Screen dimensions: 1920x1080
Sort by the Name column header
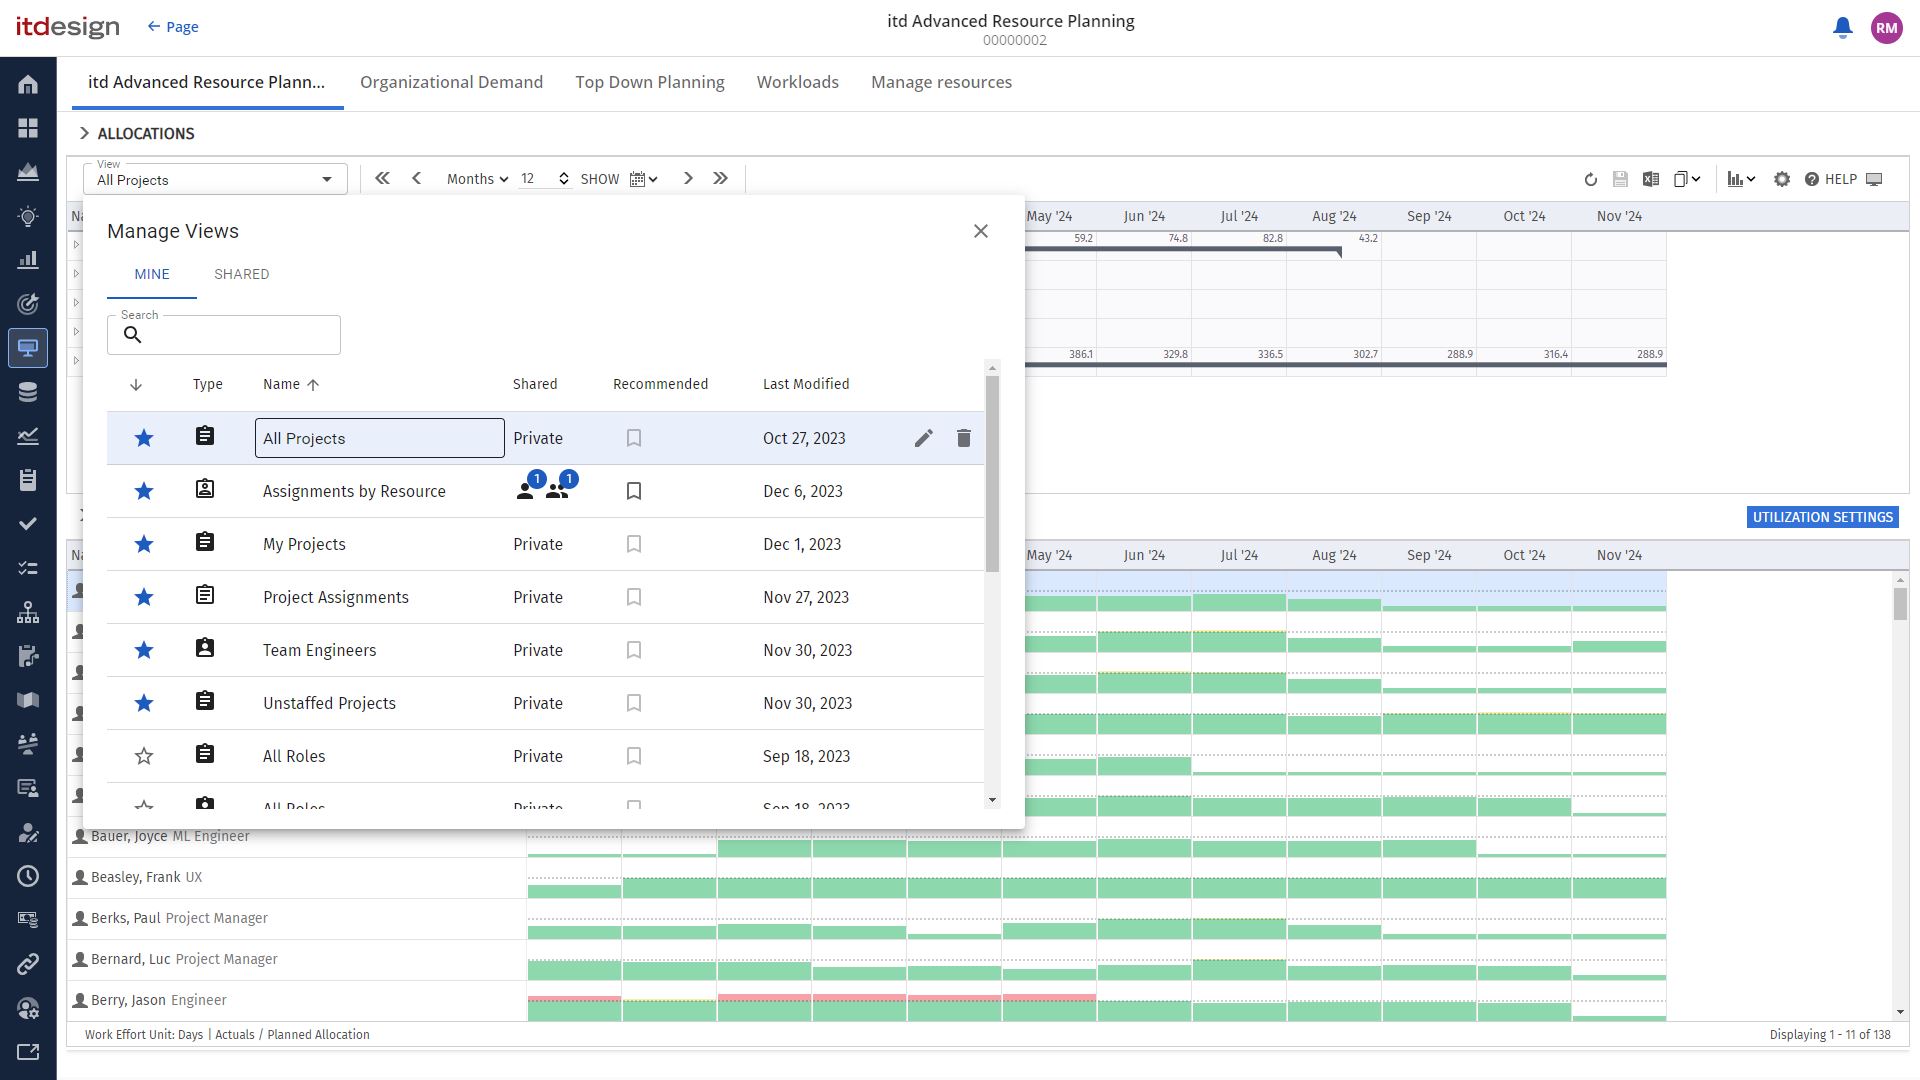pos(291,384)
